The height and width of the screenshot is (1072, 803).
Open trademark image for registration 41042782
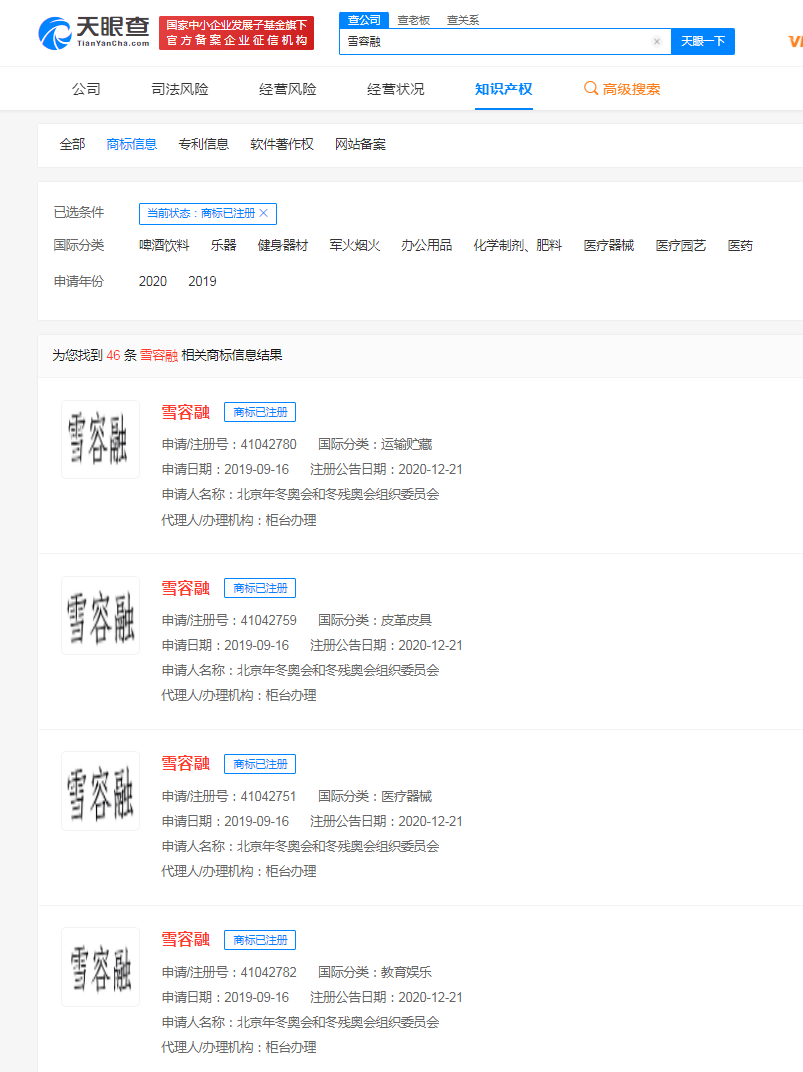tap(100, 967)
